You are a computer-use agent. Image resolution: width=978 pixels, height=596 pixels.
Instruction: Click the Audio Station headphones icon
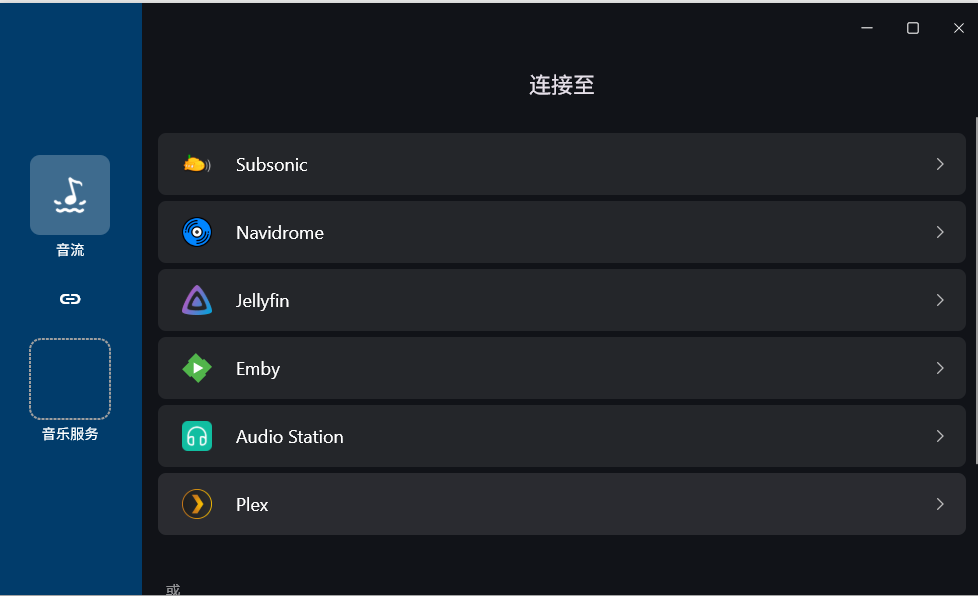point(197,436)
